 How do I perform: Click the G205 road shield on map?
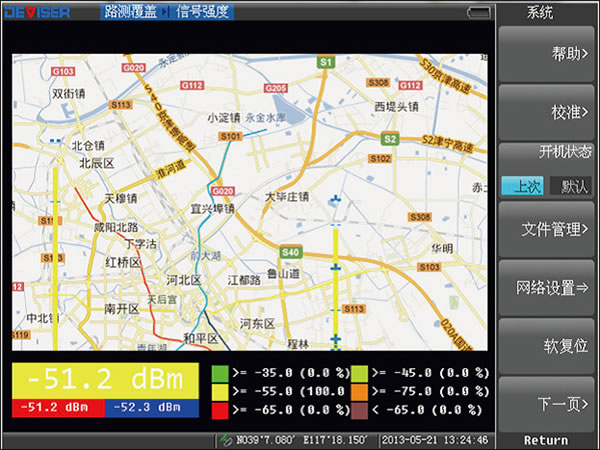tap(275, 88)
